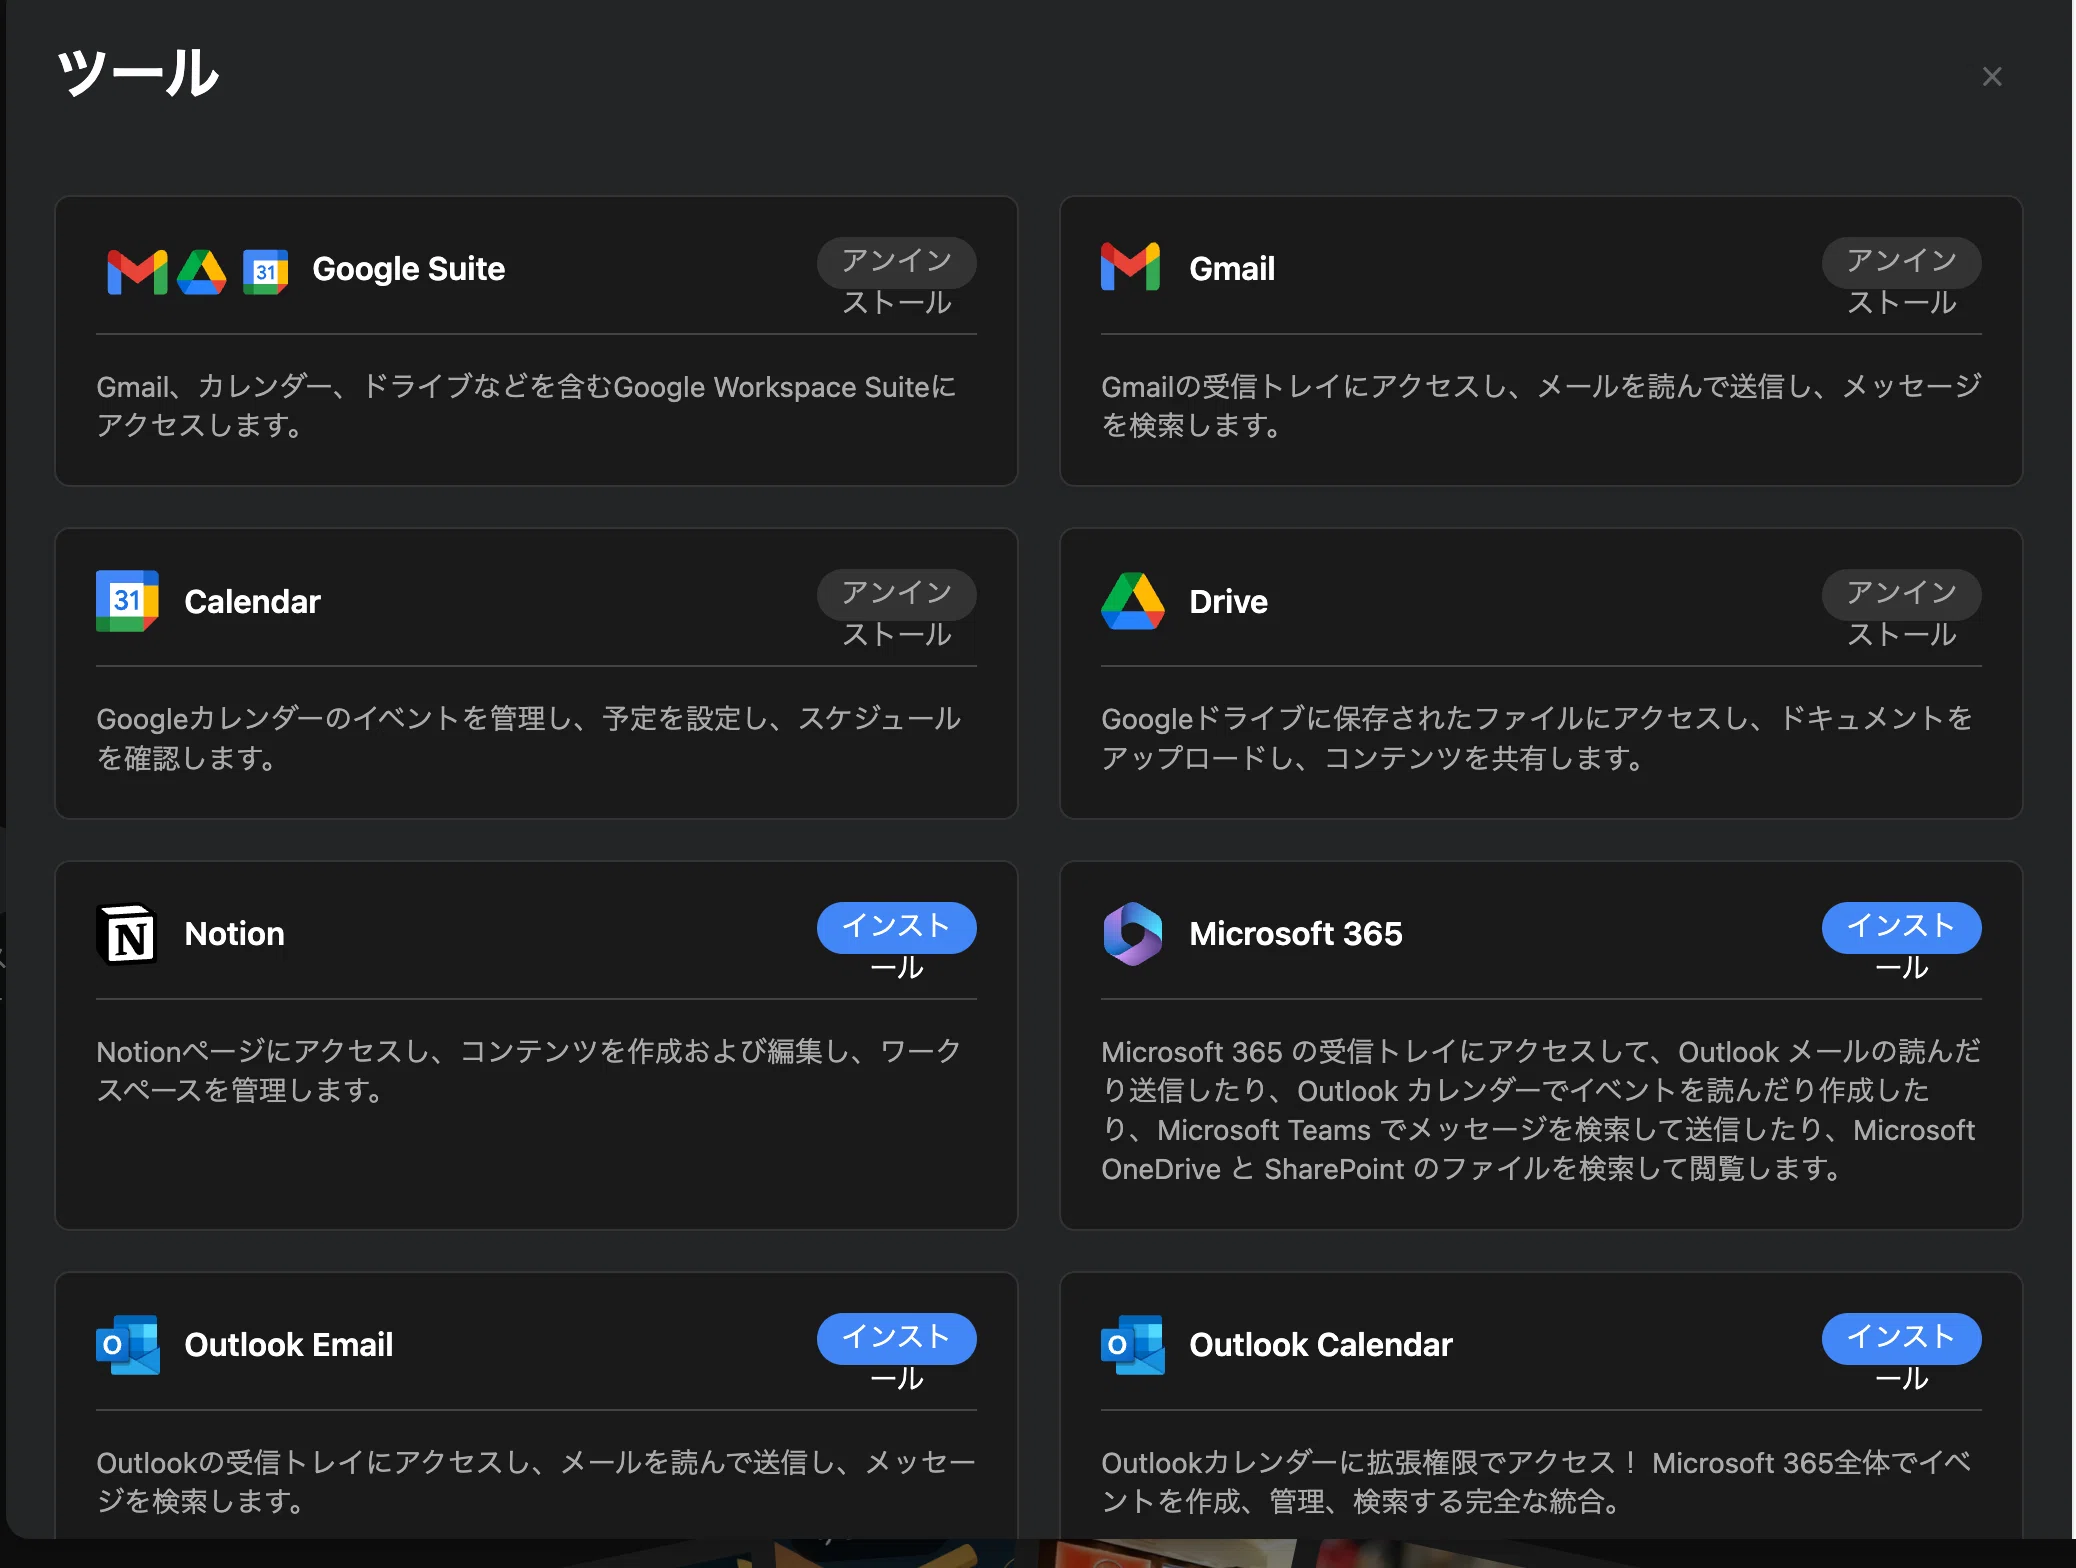This screenshot has height=1568, width=2076.
Task: Close the ツール dialog with the X
Action: click(x=1992, y=77)
